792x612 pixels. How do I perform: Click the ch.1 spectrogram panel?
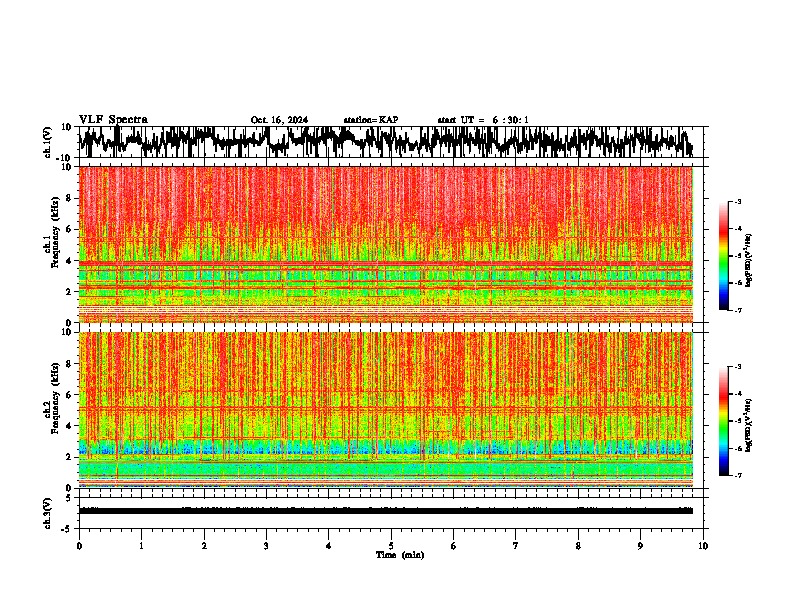pos(386,244)
